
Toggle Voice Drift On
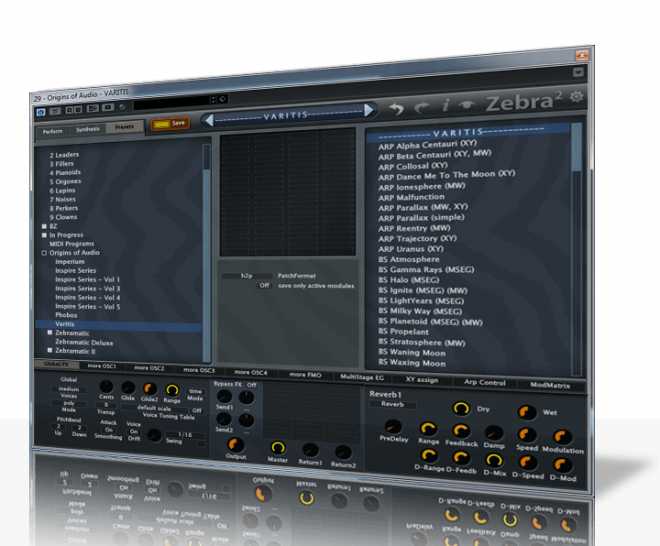tap(134, 432)
